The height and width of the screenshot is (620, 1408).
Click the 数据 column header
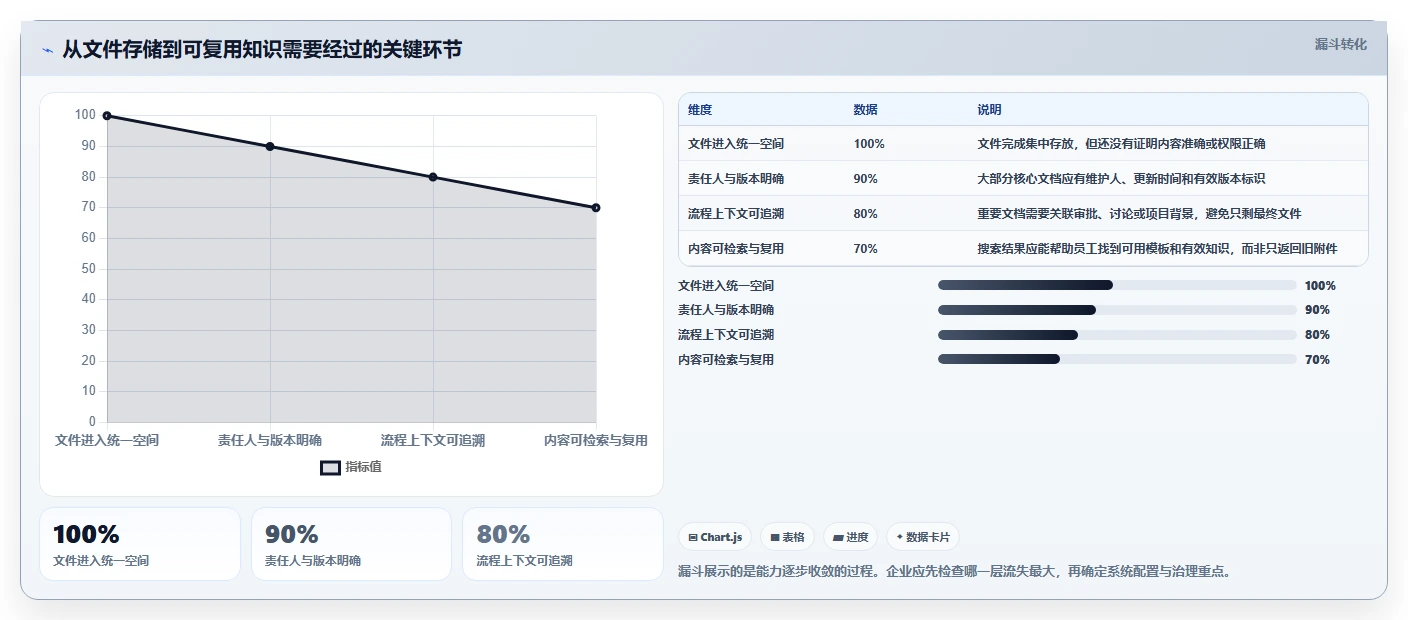click(x=866, y=110)
